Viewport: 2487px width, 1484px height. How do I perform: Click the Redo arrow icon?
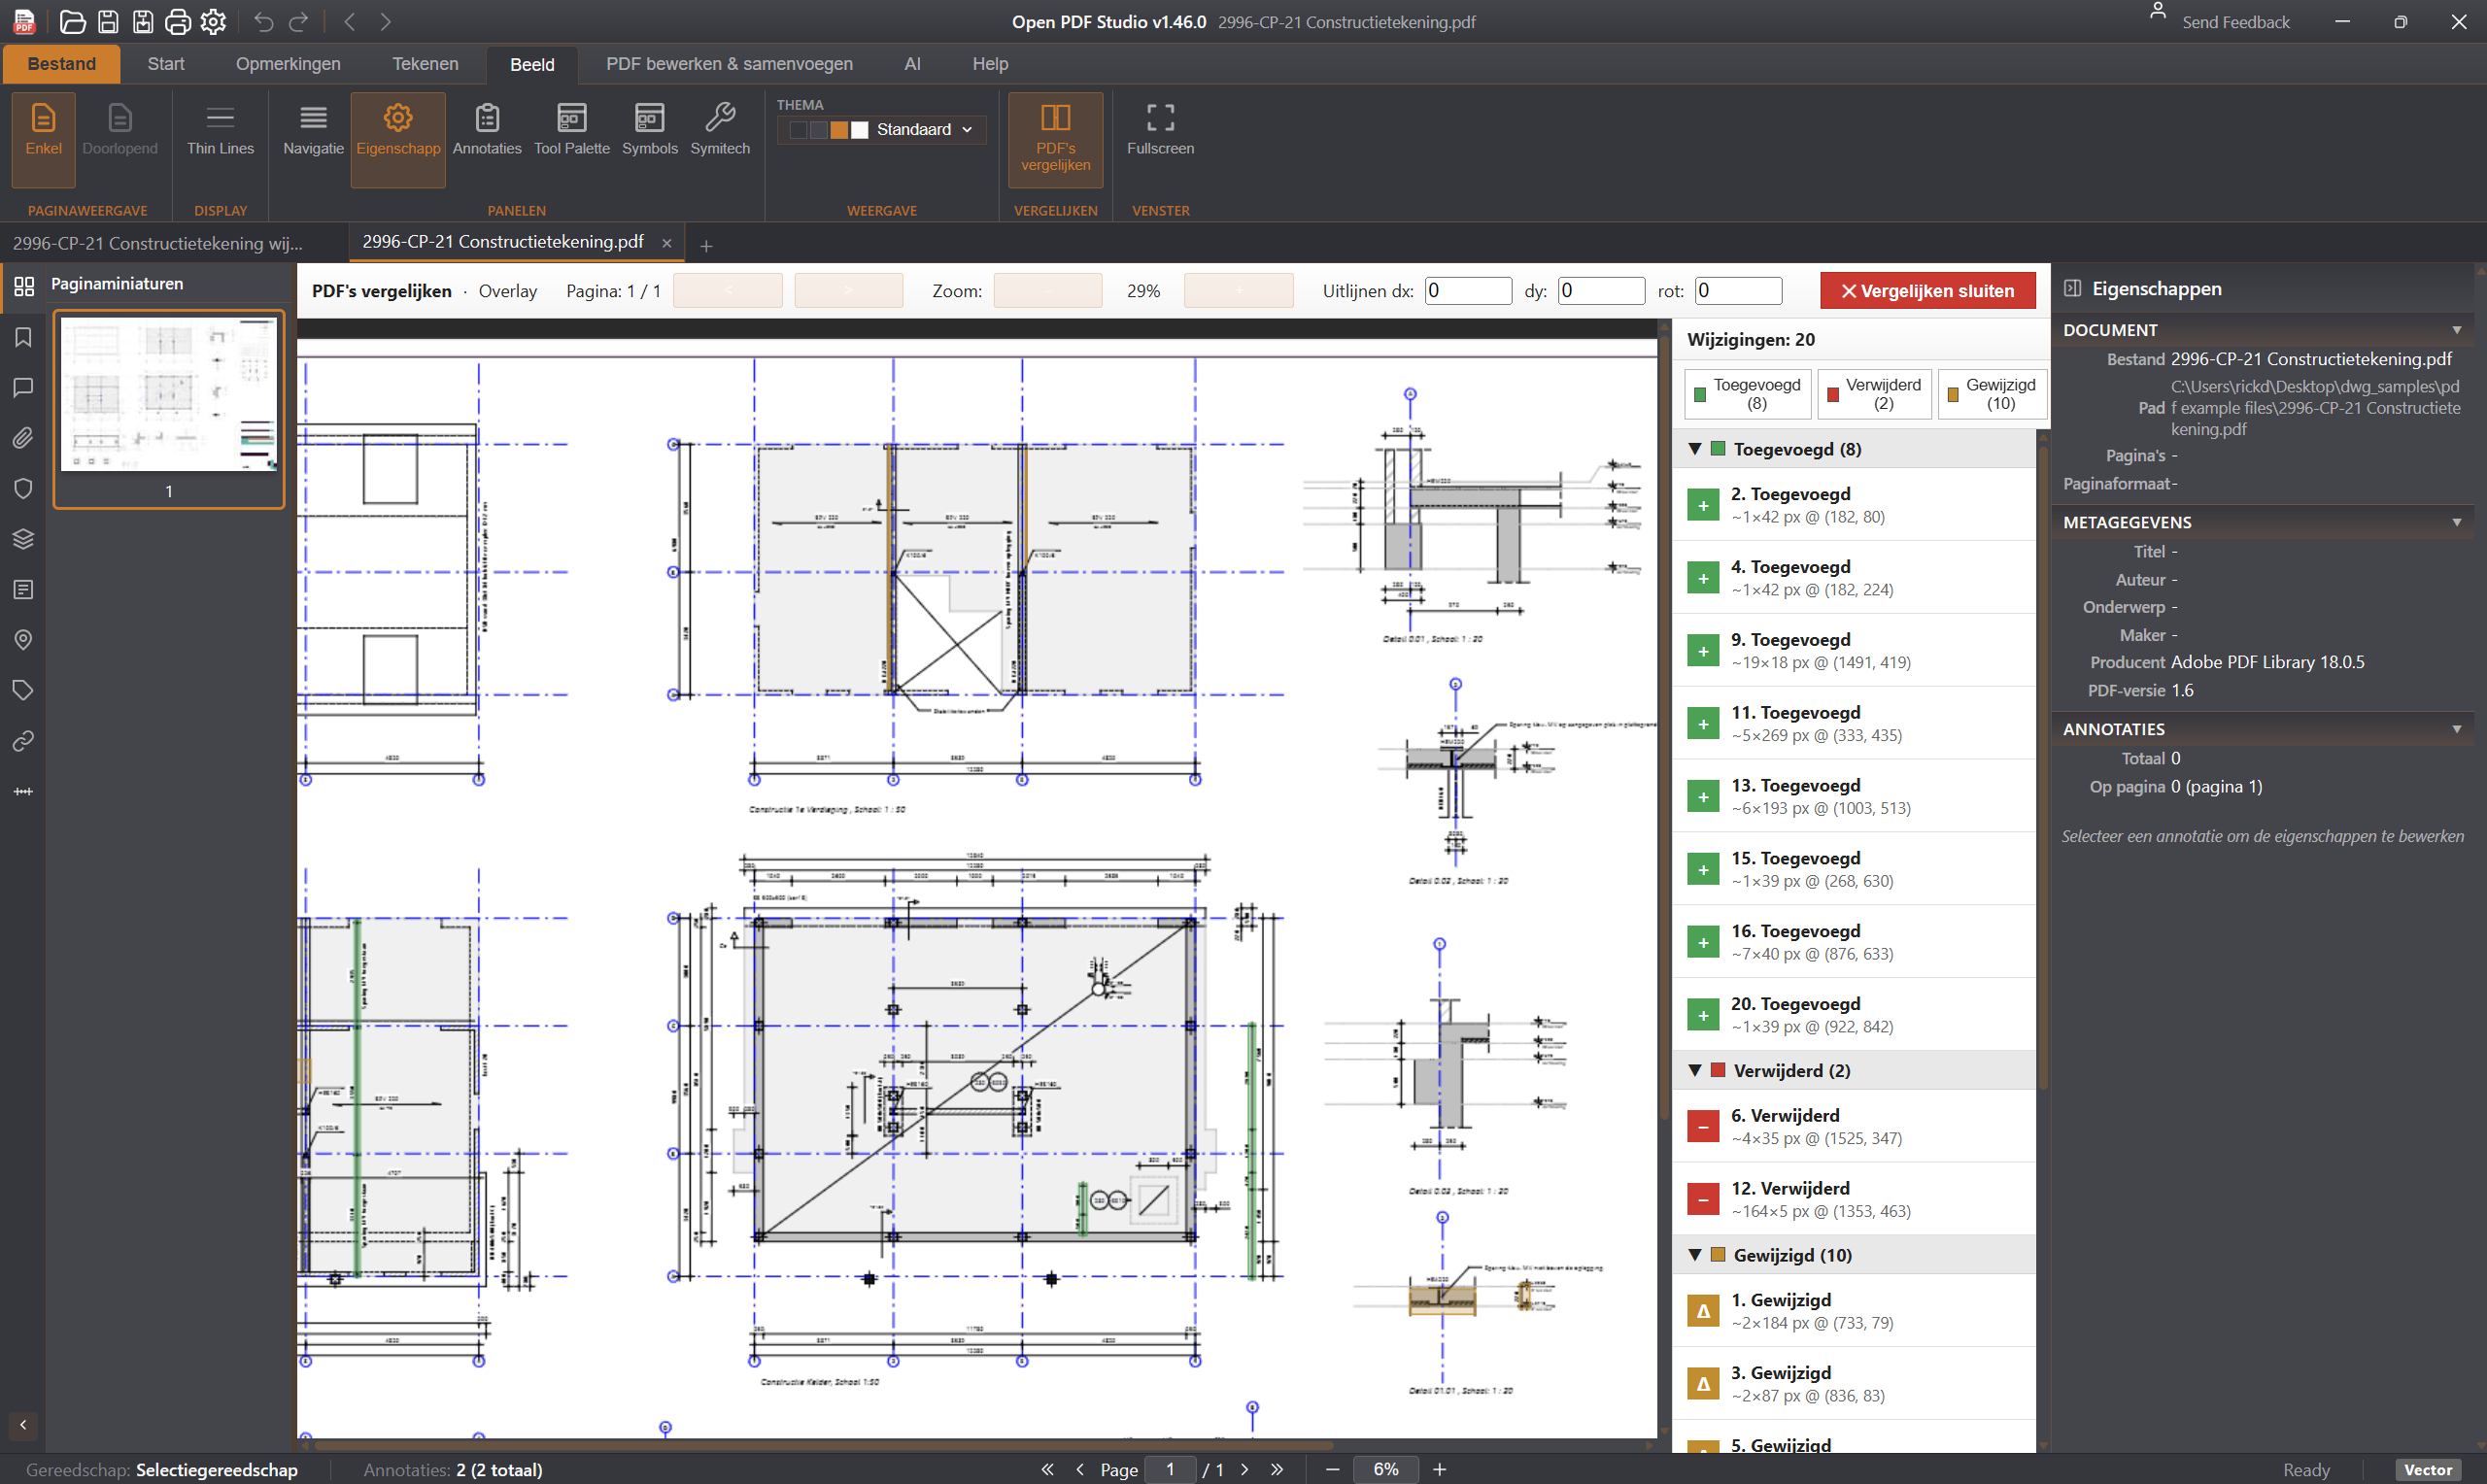(299, 21)
